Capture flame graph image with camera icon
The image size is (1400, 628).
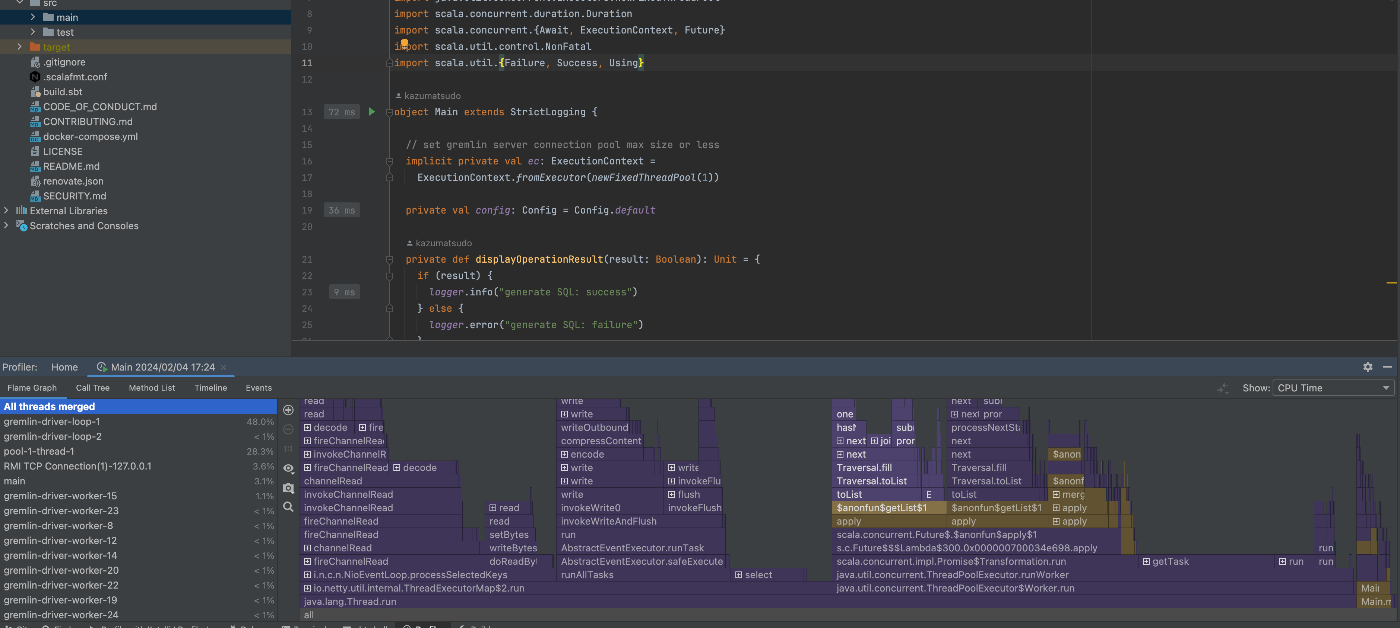(289, 488)
